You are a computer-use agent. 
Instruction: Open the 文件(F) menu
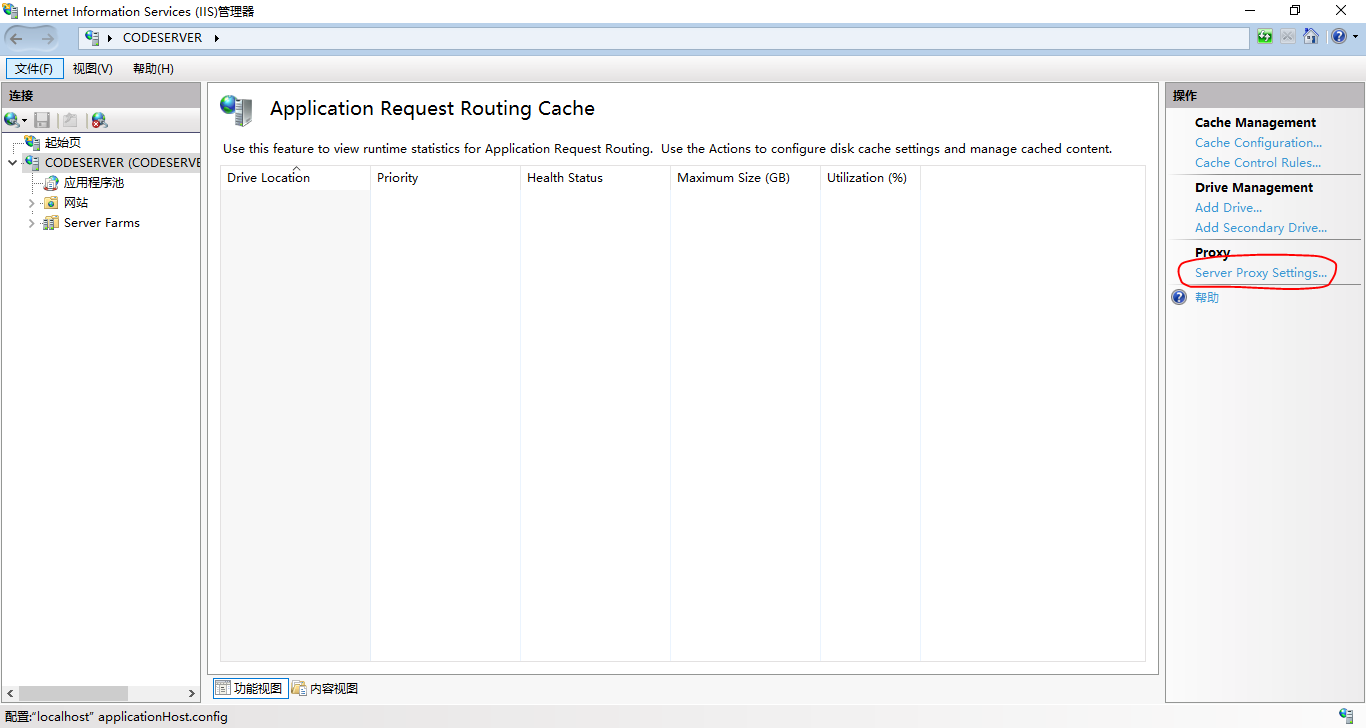coord(34,68)
